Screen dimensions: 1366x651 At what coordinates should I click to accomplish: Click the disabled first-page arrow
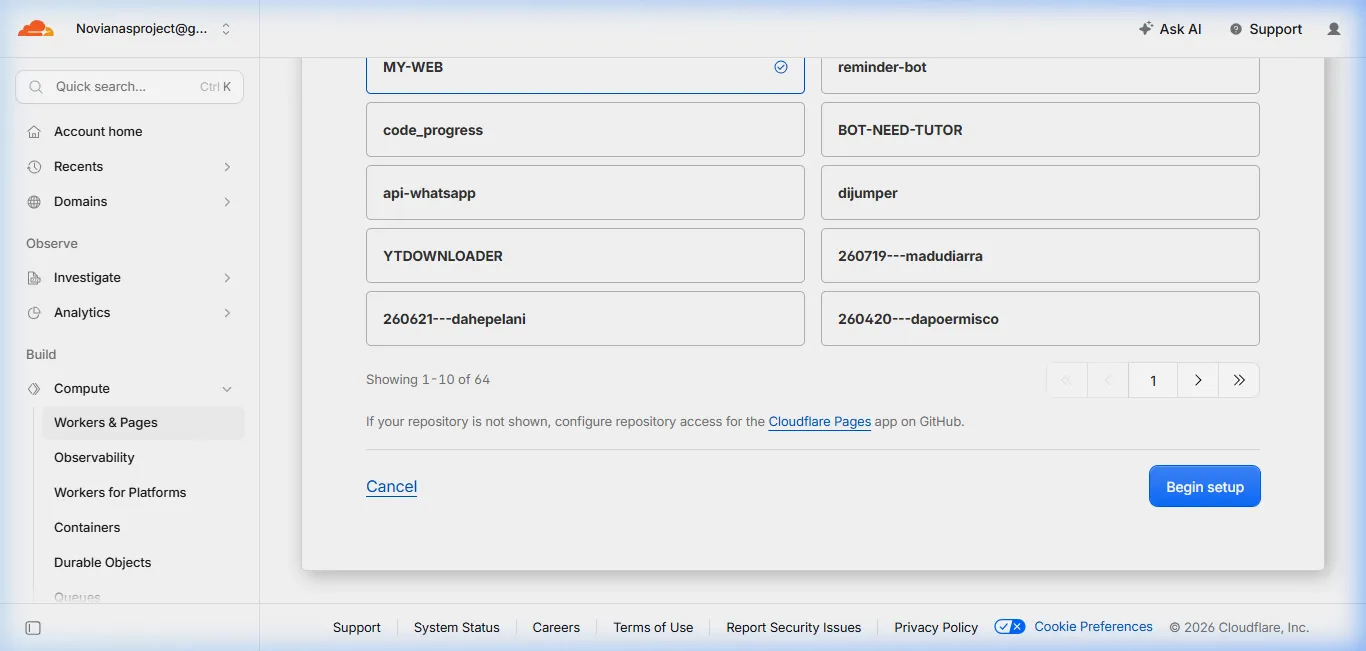click(1066, 380)
